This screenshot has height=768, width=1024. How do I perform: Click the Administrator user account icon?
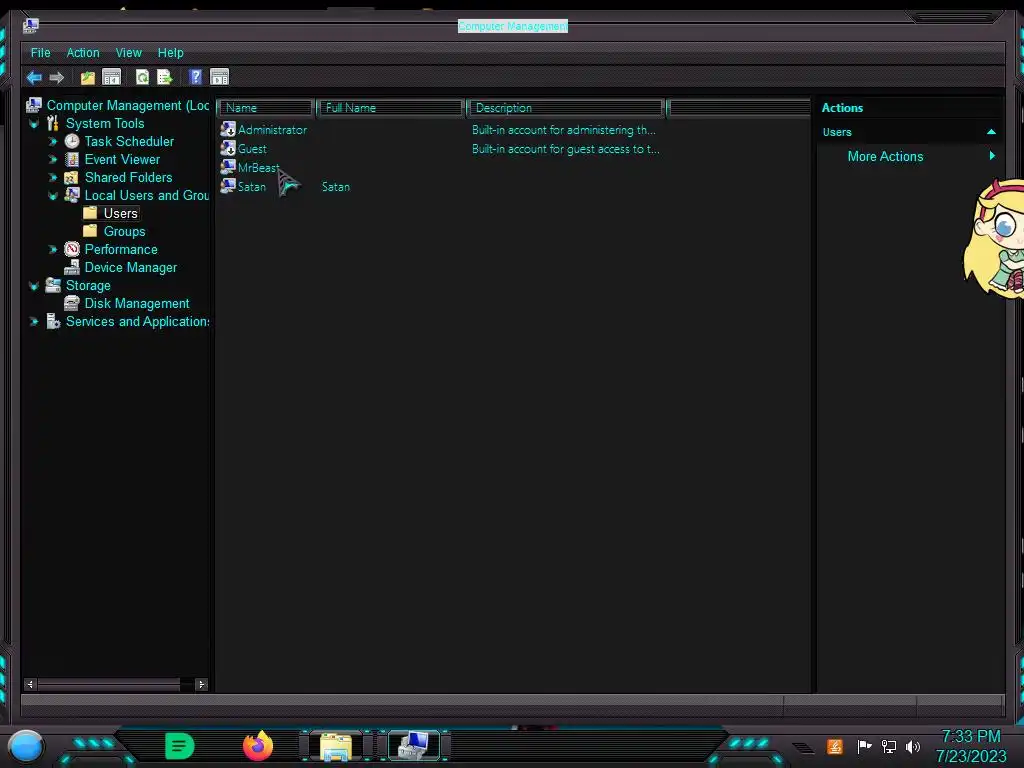tap(228, 129)
